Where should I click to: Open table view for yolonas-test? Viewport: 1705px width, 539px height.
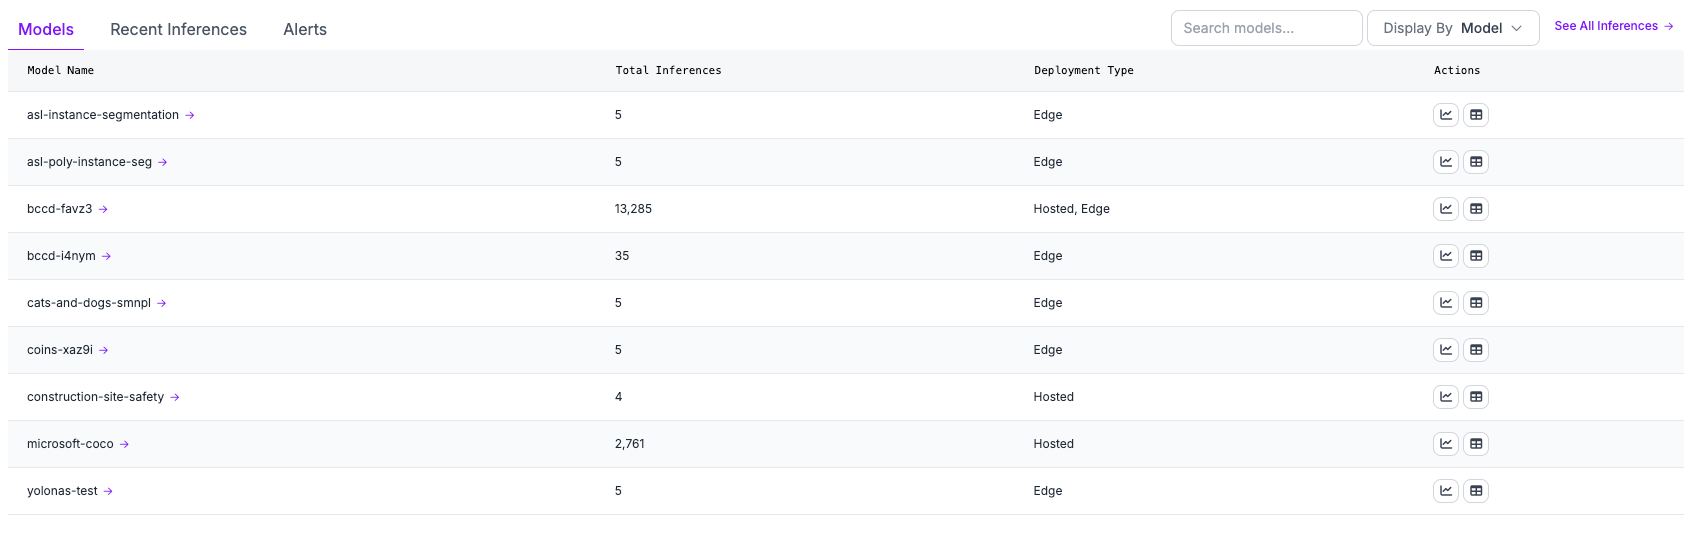click(x=1475, y=491)
